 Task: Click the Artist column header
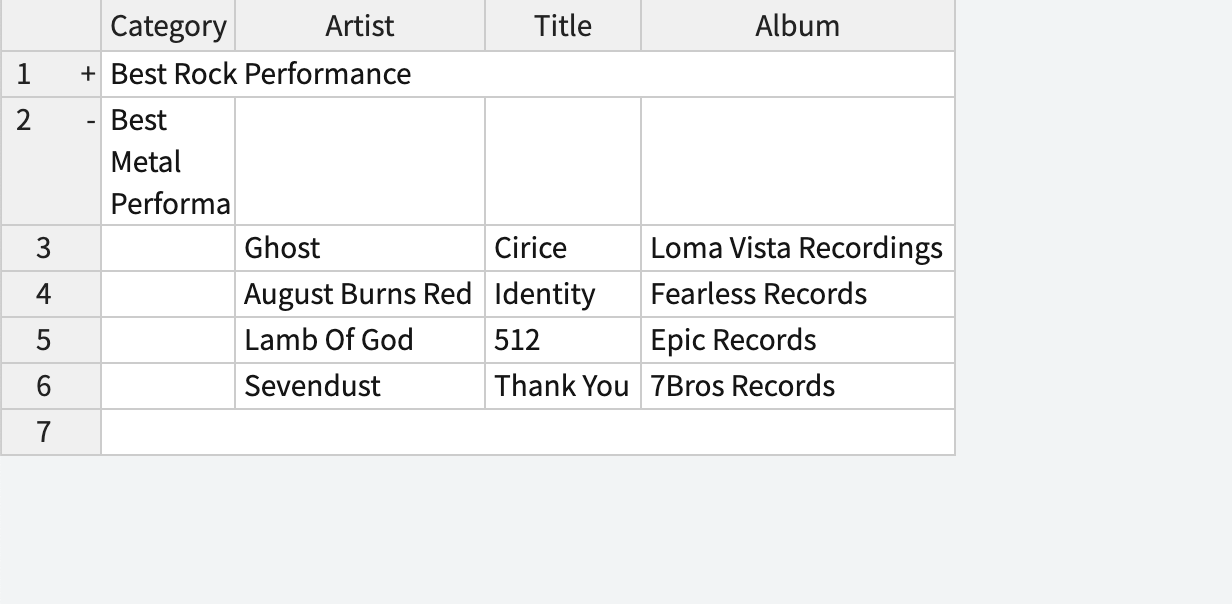point(360,26)
